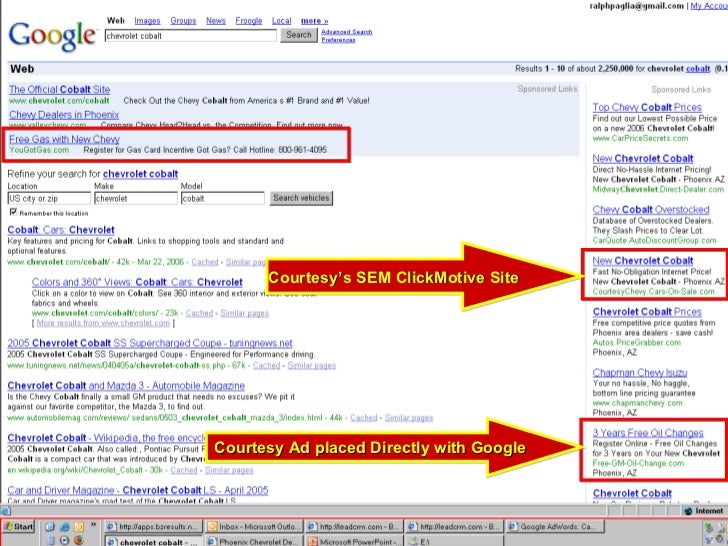Open the Free Gas with New Chevy ad

64,139
